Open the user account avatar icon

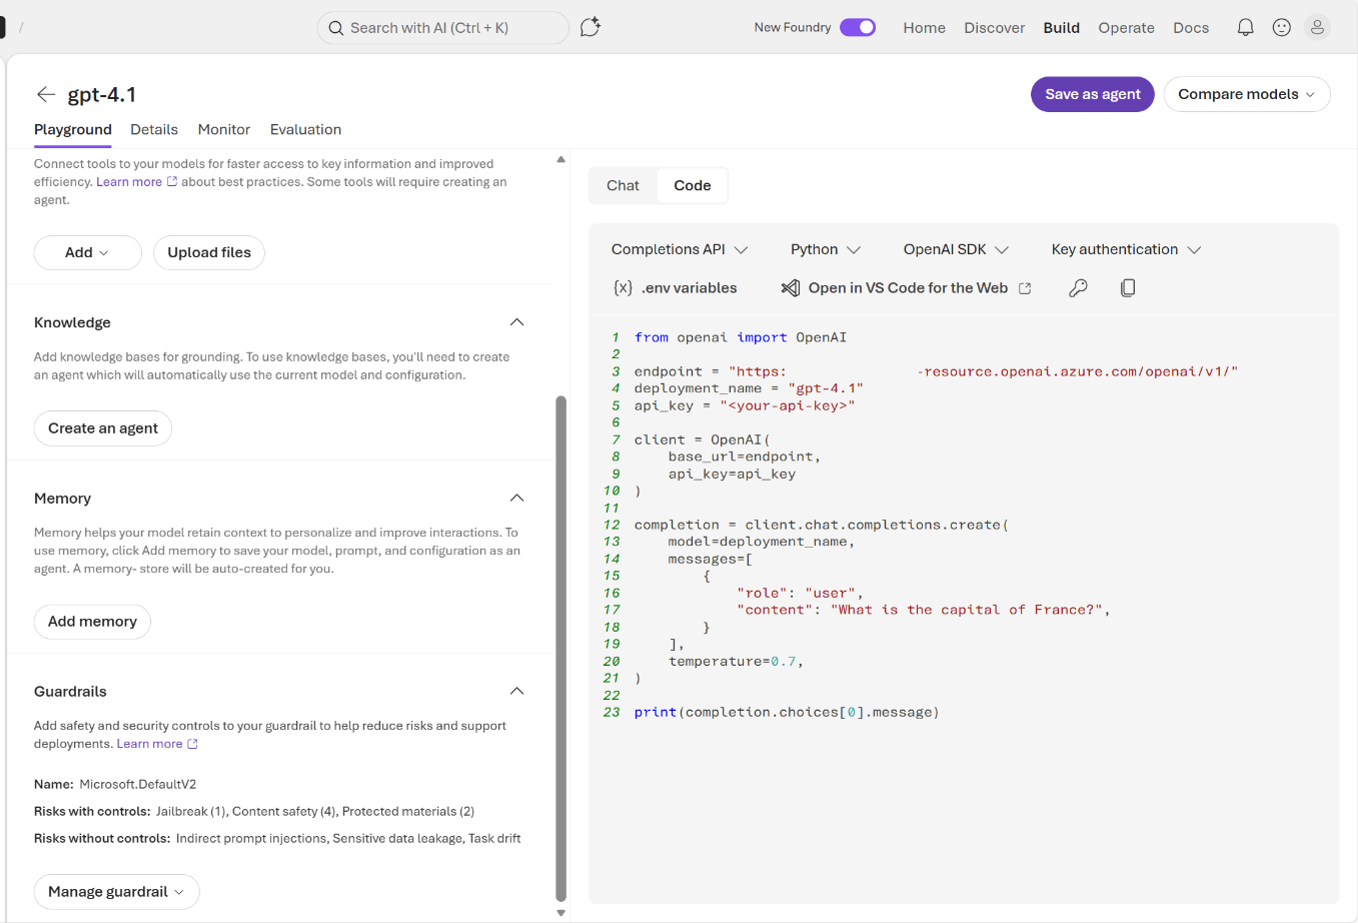(1317, 28)
